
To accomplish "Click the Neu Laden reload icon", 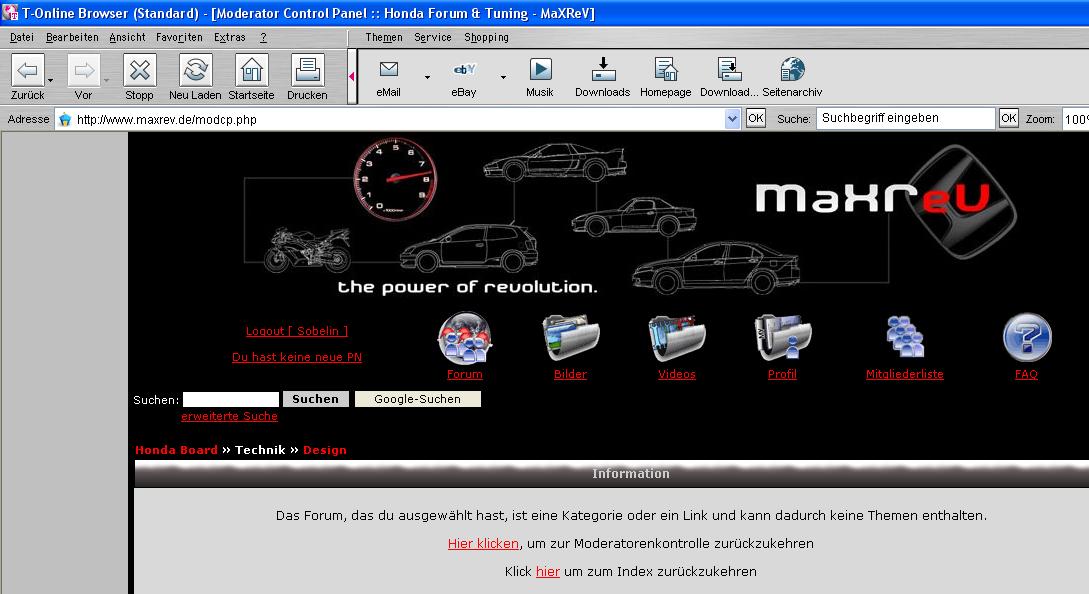I will pyautogui.click(x=195, y=71).
